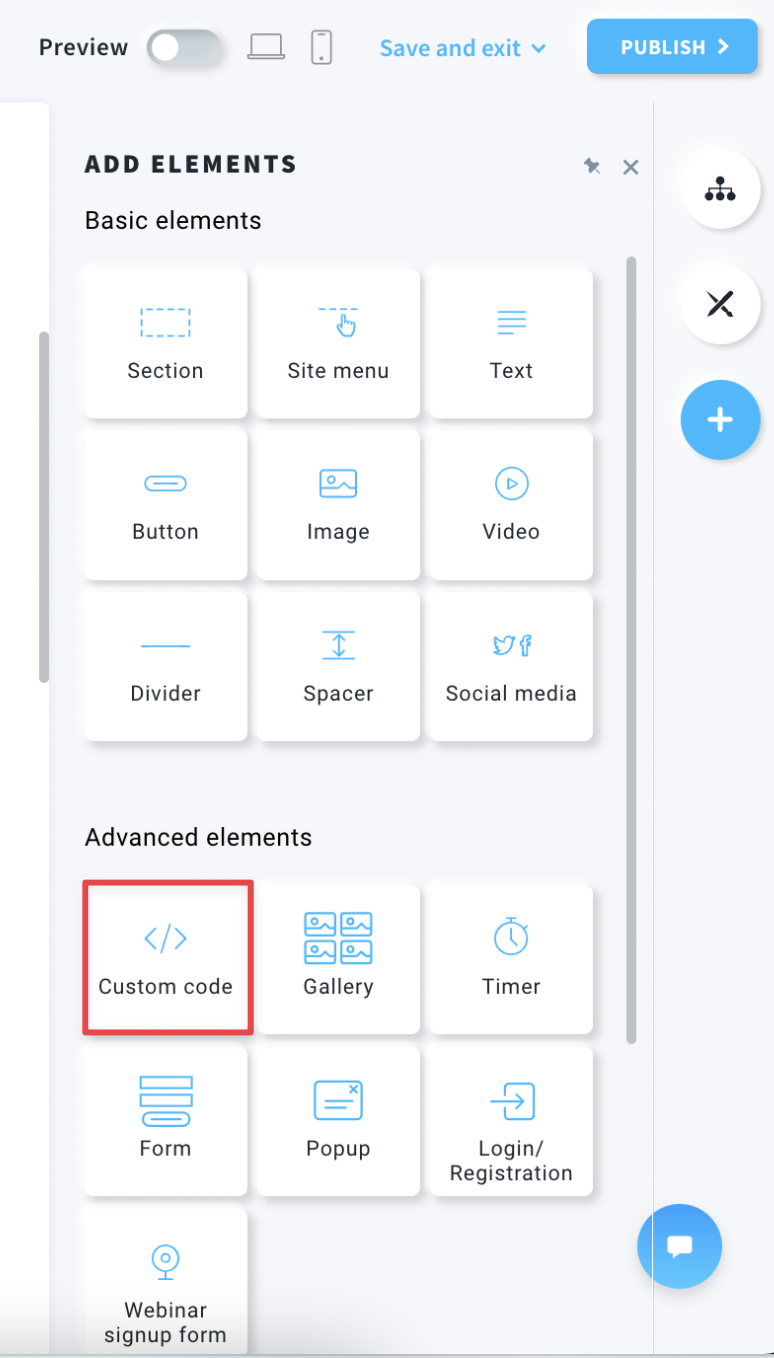The width and height of the screenshot is (774, 1358).
Task: Switch to mobile view icon
Action: (x=321, y=47)
